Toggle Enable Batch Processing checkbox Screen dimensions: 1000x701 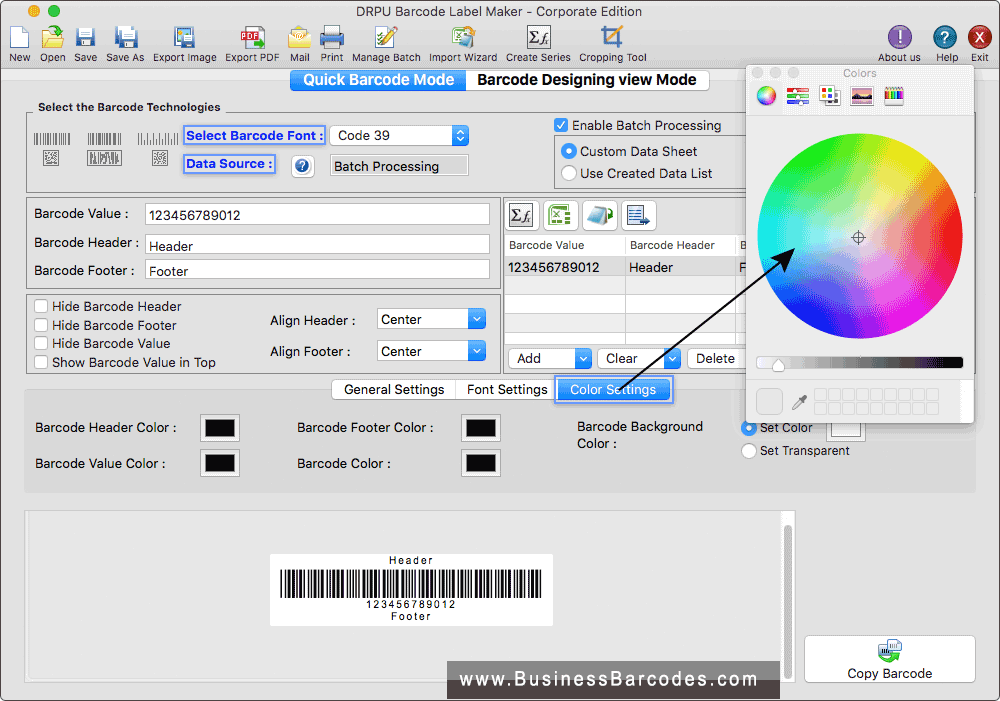(x=561, y=125)
